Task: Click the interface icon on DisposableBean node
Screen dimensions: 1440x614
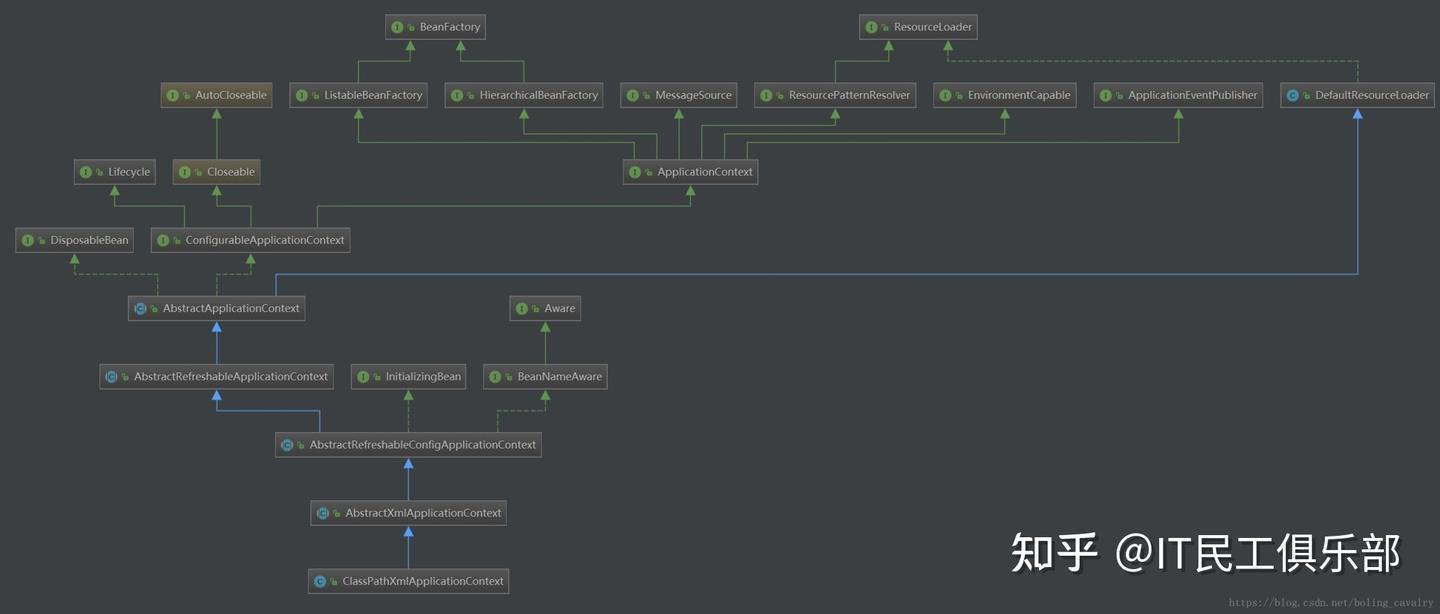Action: click(x=27, y=240)
